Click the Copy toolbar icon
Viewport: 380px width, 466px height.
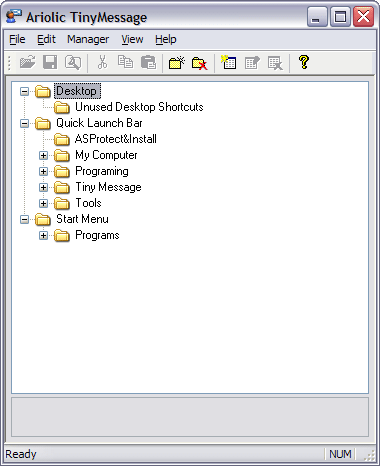click(125, 62)
